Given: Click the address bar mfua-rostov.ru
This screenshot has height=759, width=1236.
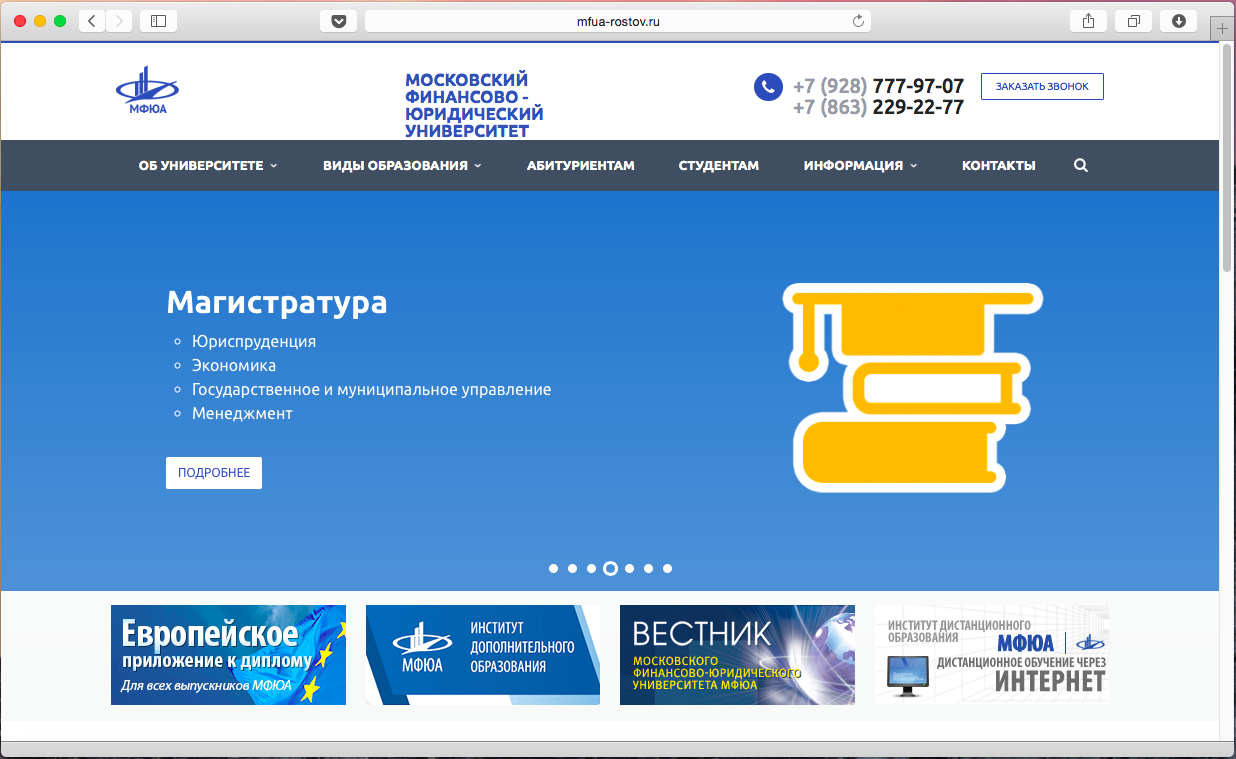Looking at the screenshot, I should (618, 21).
